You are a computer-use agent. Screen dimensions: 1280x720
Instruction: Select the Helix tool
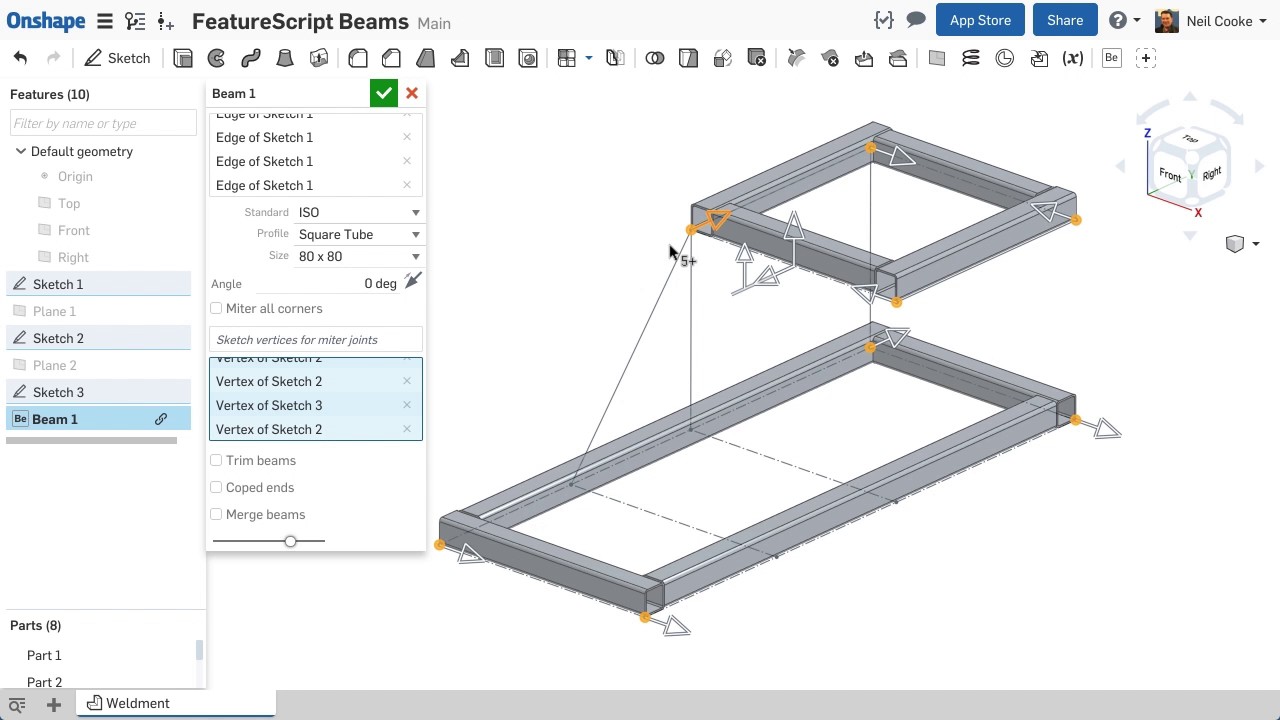pos(970,58)
